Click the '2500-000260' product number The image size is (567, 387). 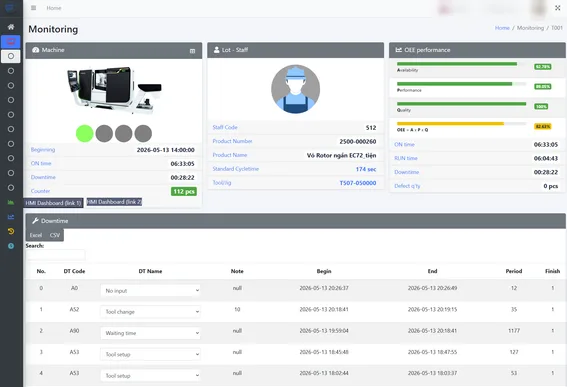[x=358, y=141]
